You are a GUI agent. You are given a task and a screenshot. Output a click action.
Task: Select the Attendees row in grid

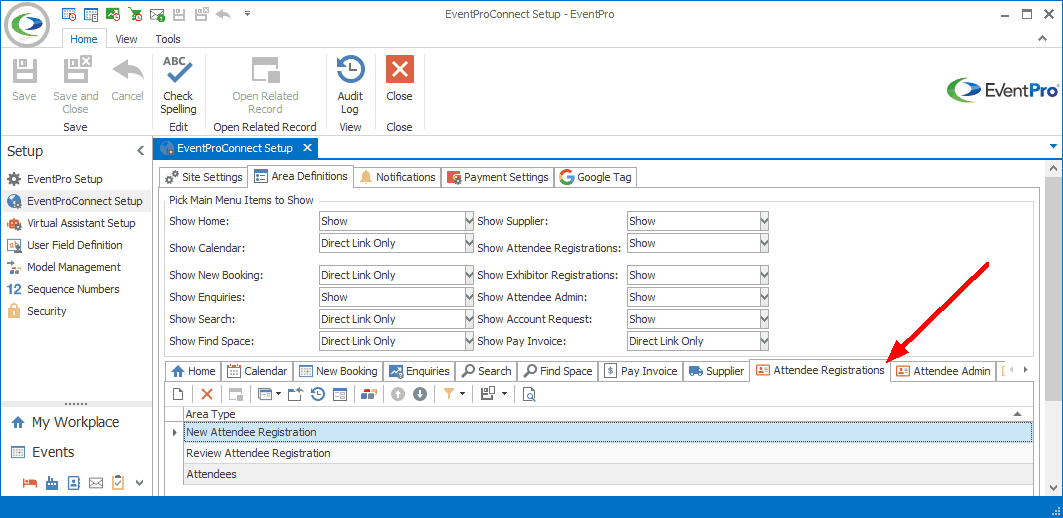pyautogui.click(x=608, y=474)
